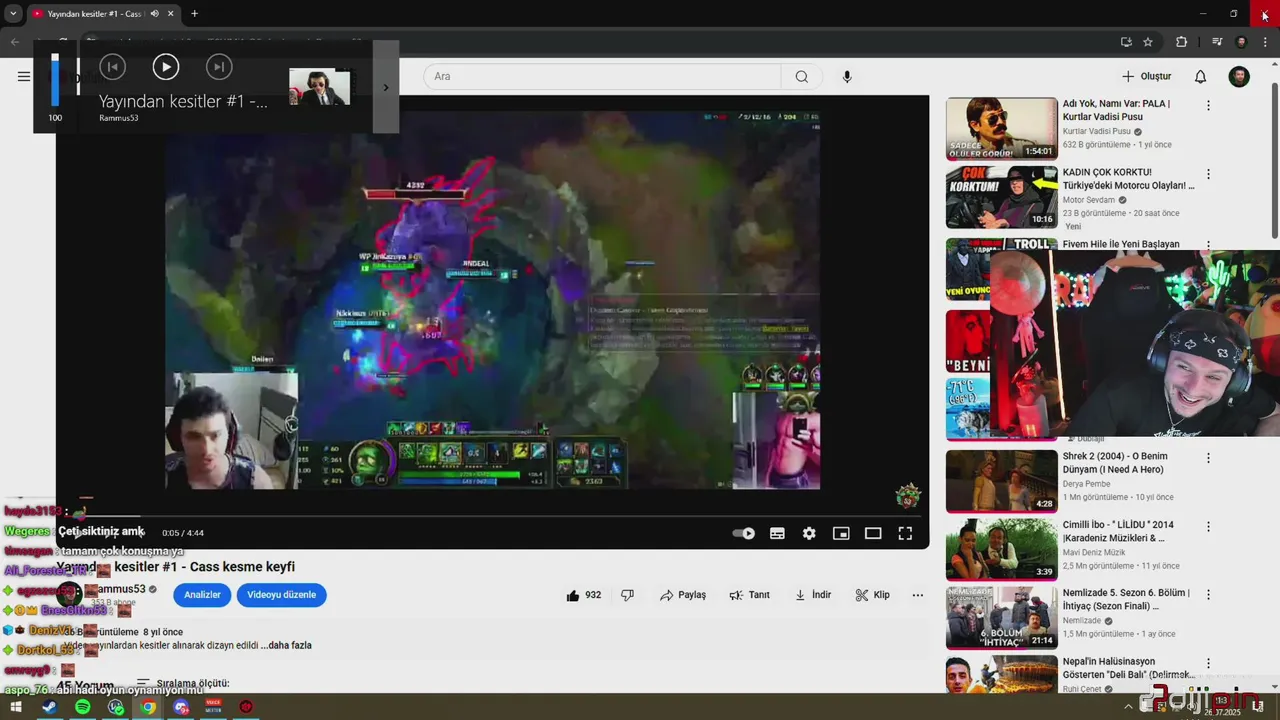
Task: Expand the tab search dropdown arrow
Action: [13, 14]
